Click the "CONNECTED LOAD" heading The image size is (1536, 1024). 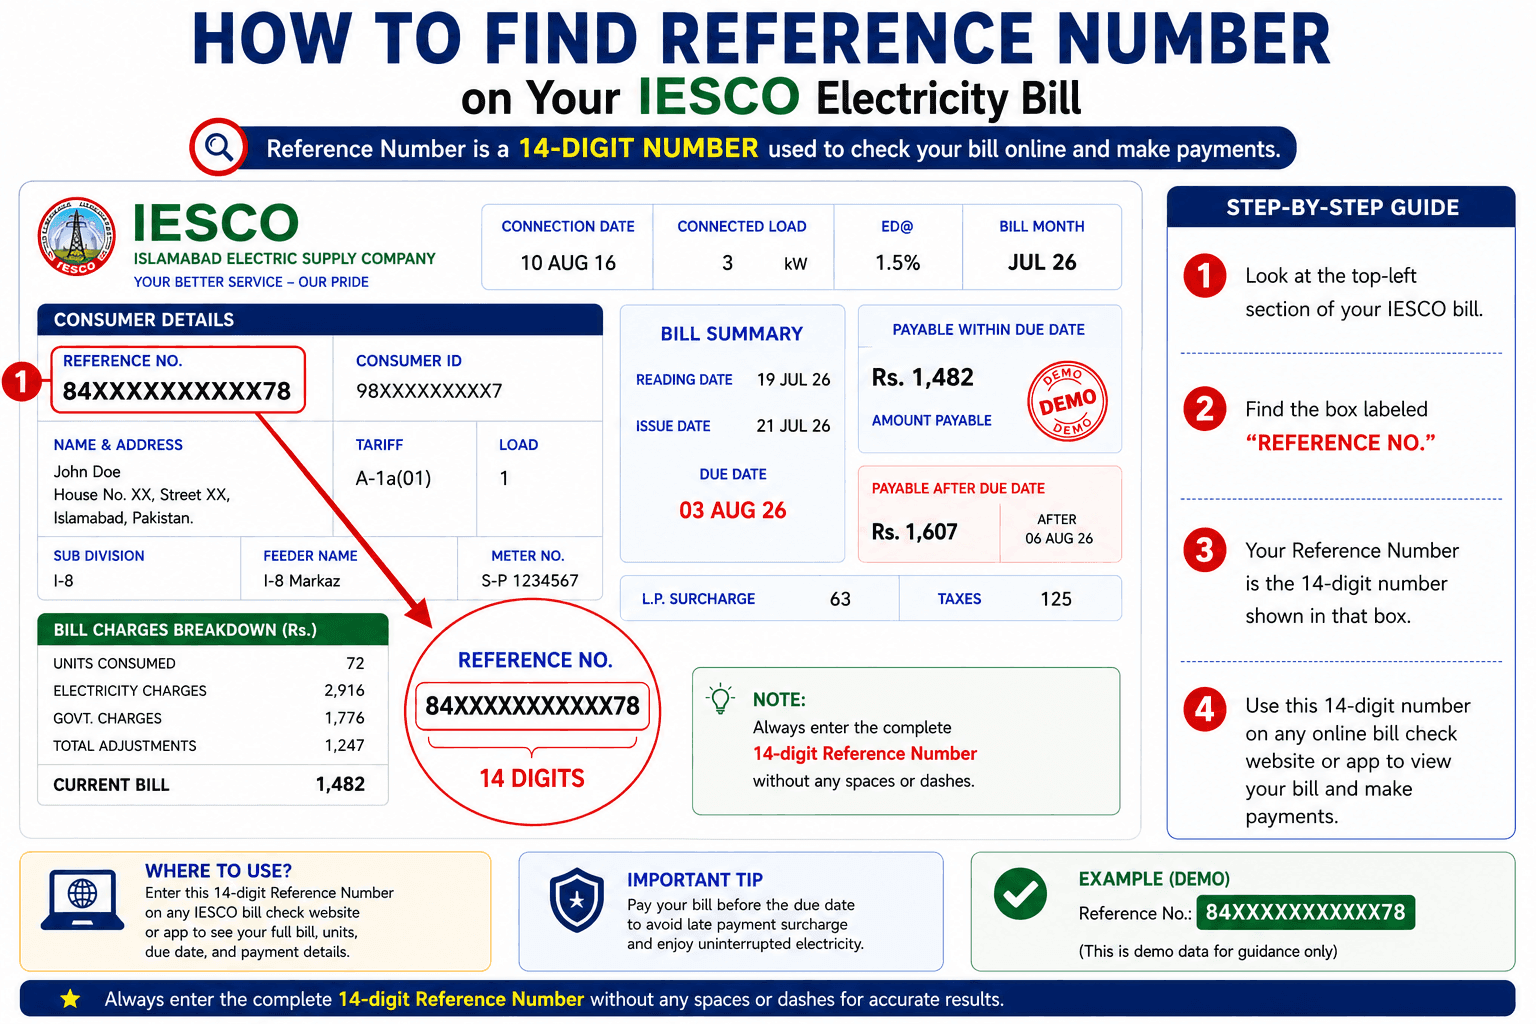[x=742, y=227]
